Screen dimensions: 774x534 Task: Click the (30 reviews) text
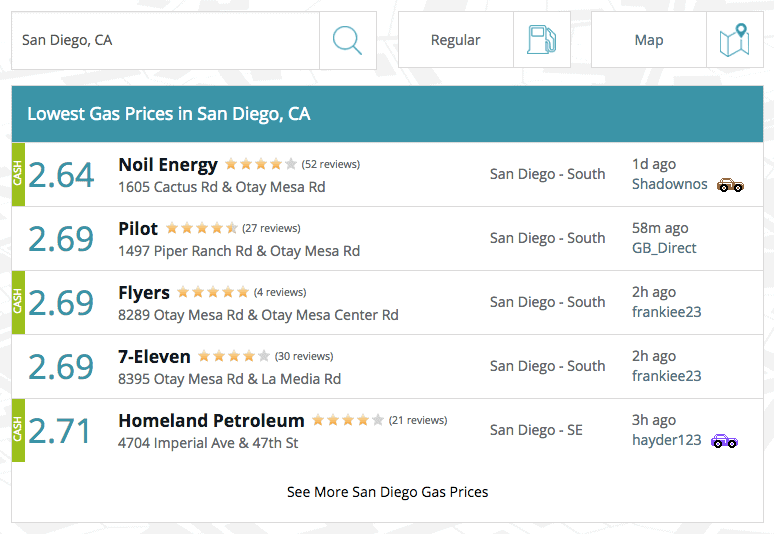pyautogui.click(x=304, y=356)
